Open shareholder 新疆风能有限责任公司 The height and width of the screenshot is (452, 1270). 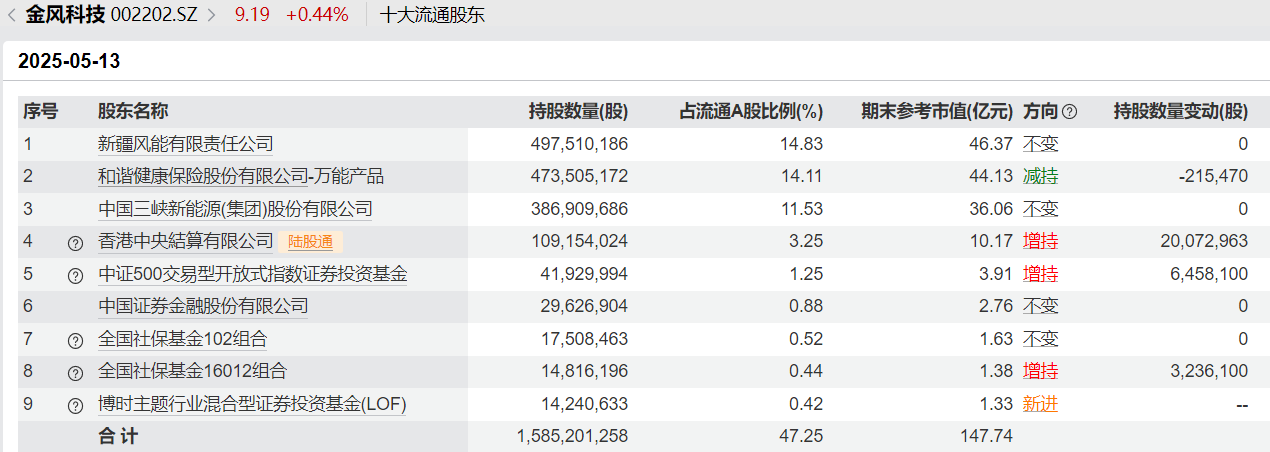click(x=185, y=144)
